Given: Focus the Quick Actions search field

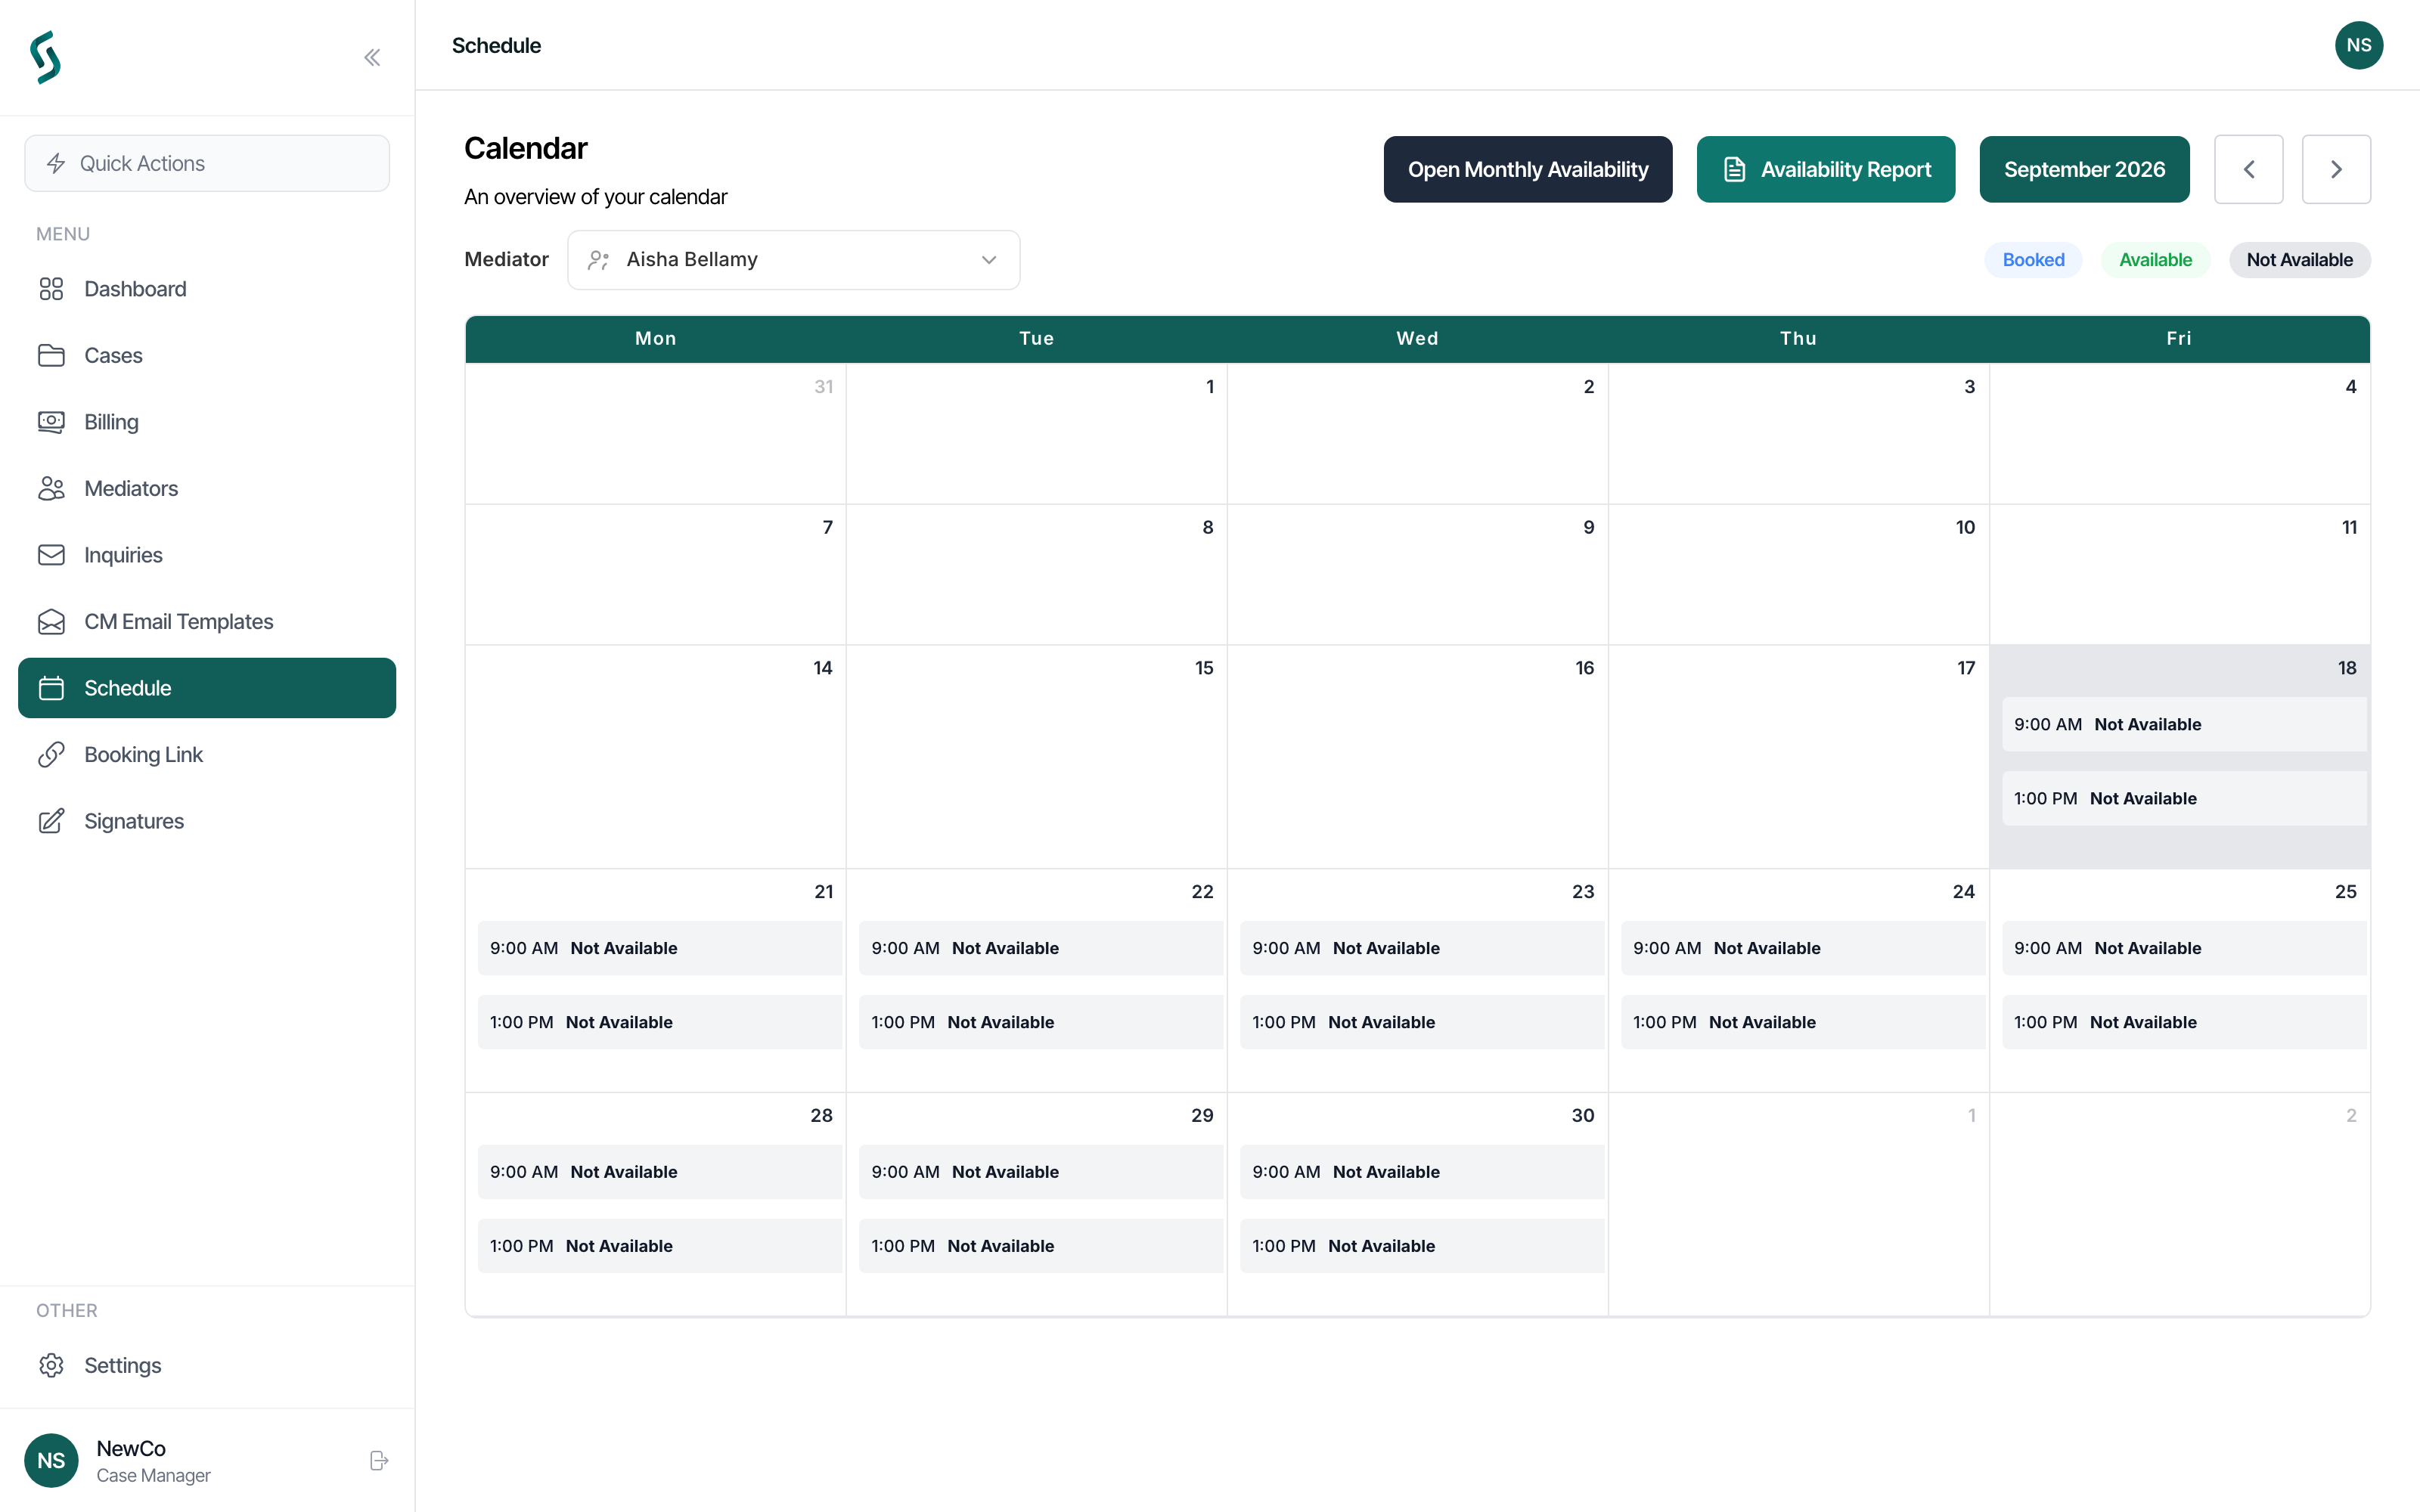Looking at the screenshot, I should pos(207,163).
